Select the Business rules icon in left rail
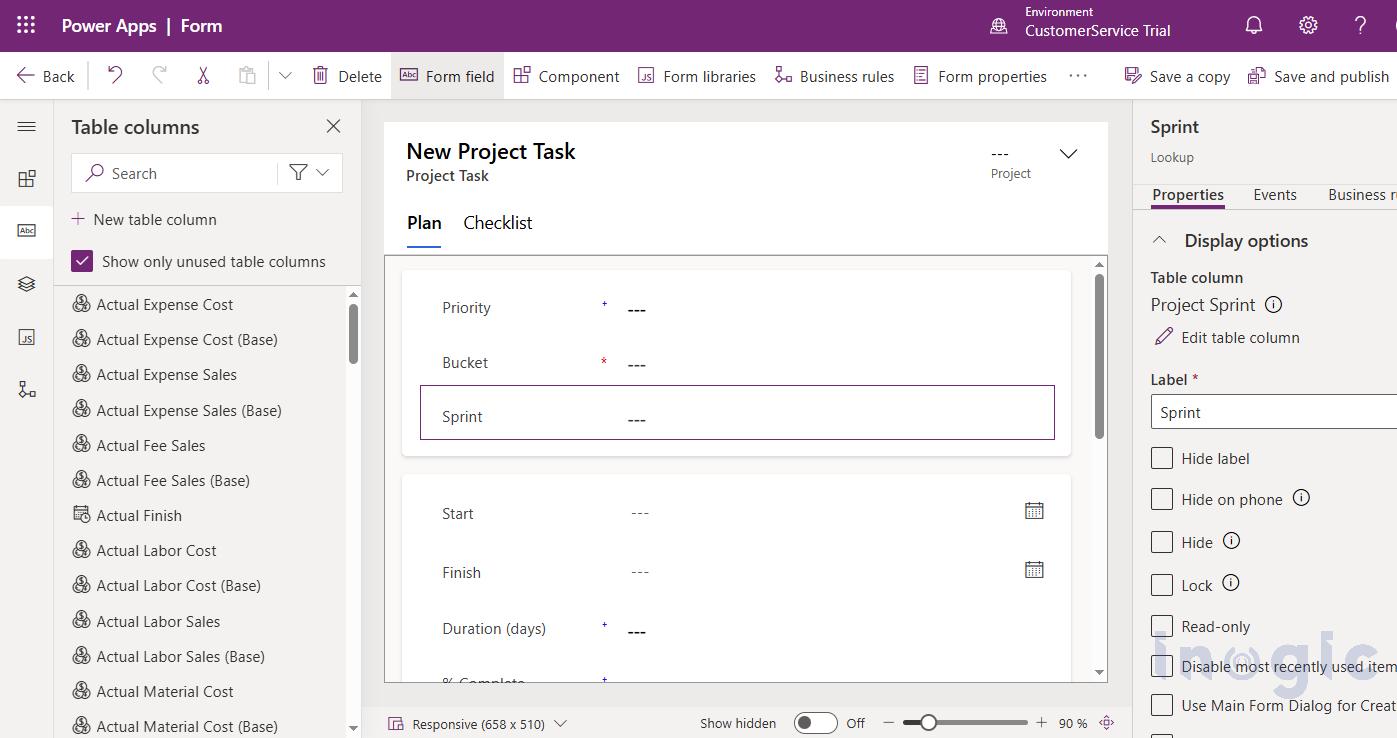The image size is (1397, 738). (x=26, y=389)
